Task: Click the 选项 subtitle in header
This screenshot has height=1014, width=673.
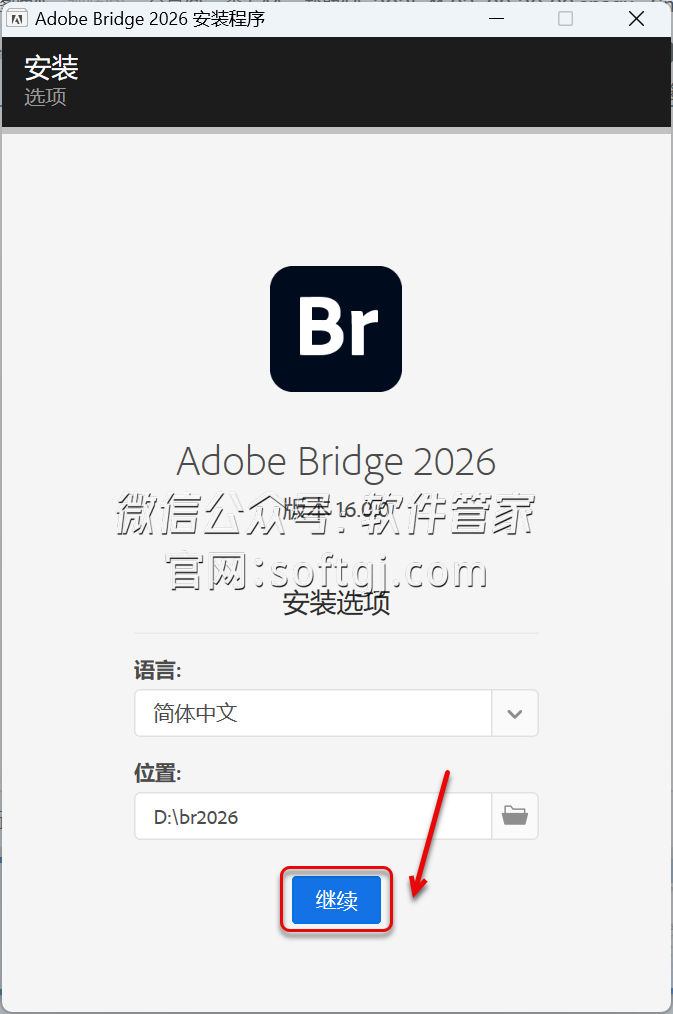Action: point(45,97)
